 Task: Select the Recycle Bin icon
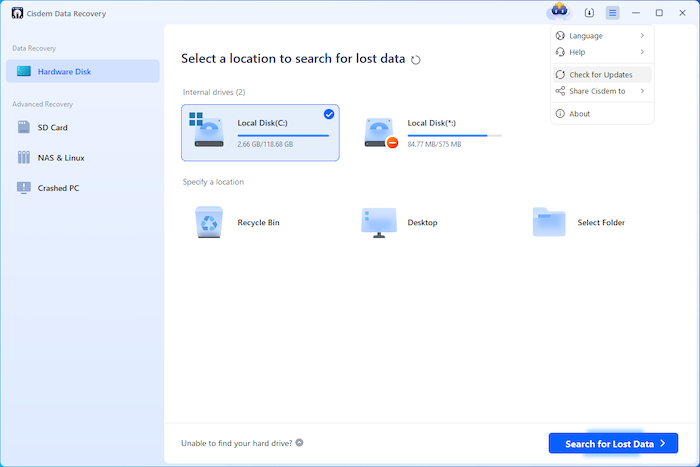coord(209,222)
